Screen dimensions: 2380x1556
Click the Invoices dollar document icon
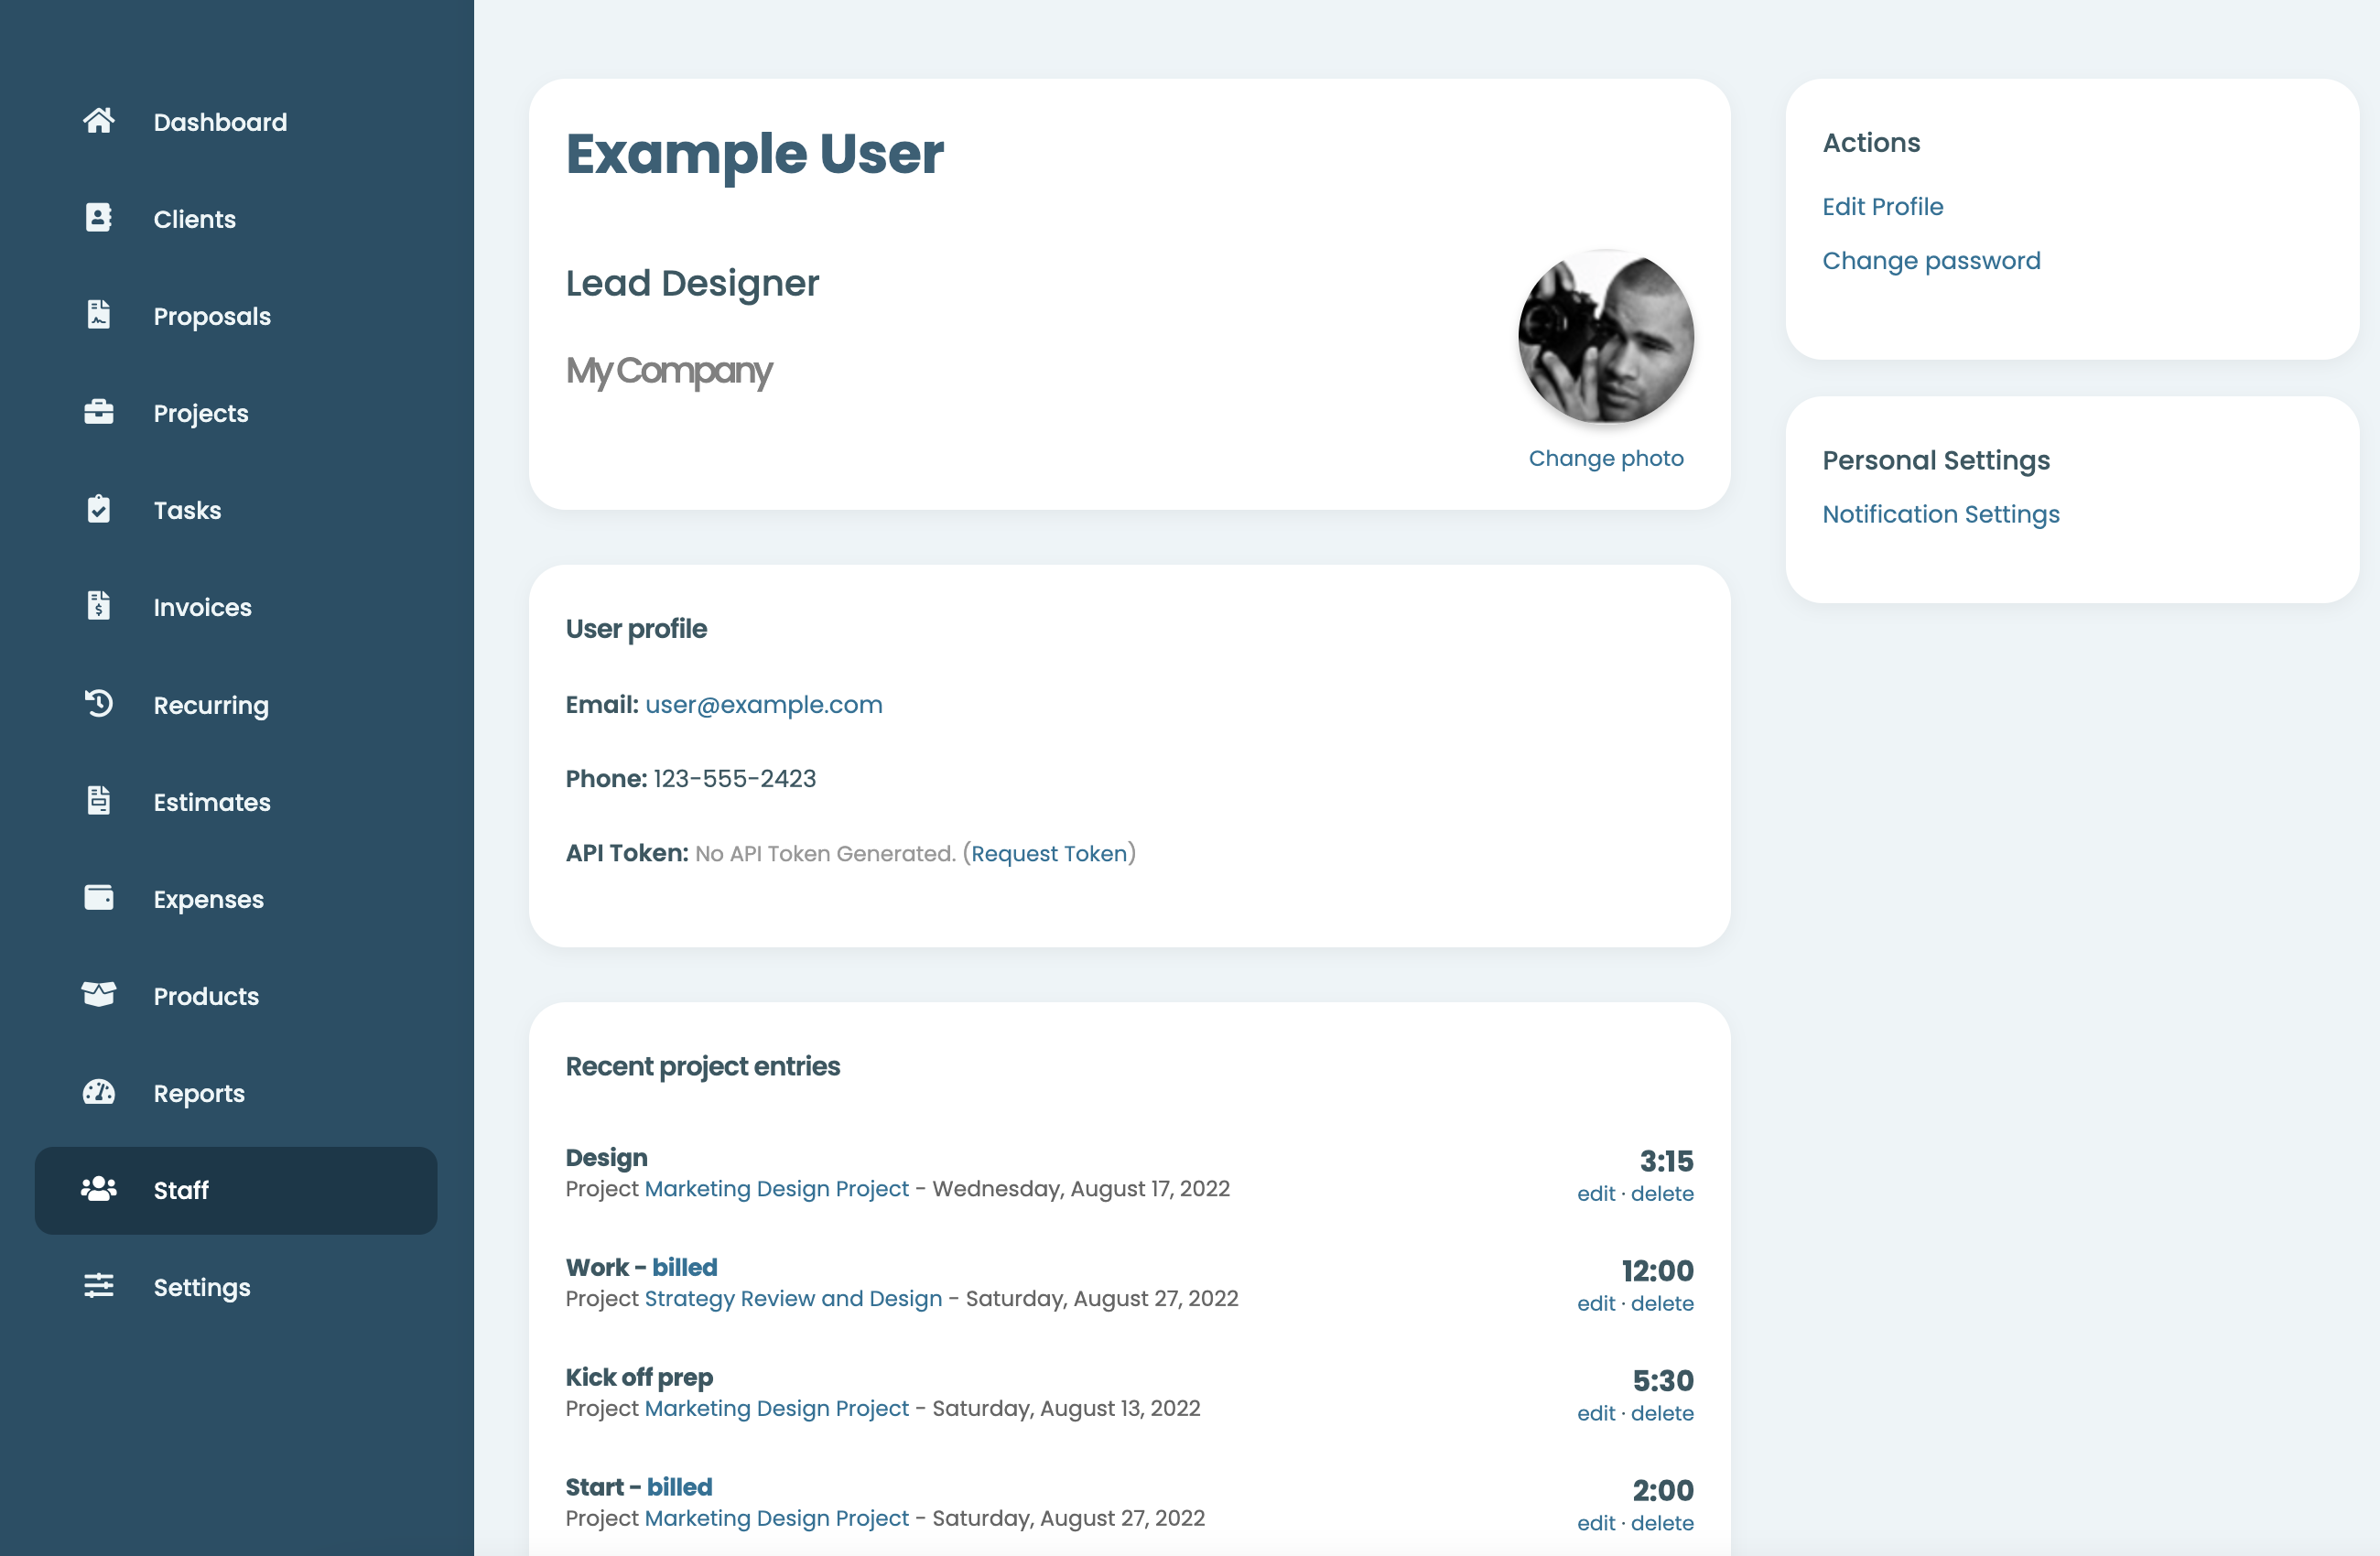[x=98, y=606]
